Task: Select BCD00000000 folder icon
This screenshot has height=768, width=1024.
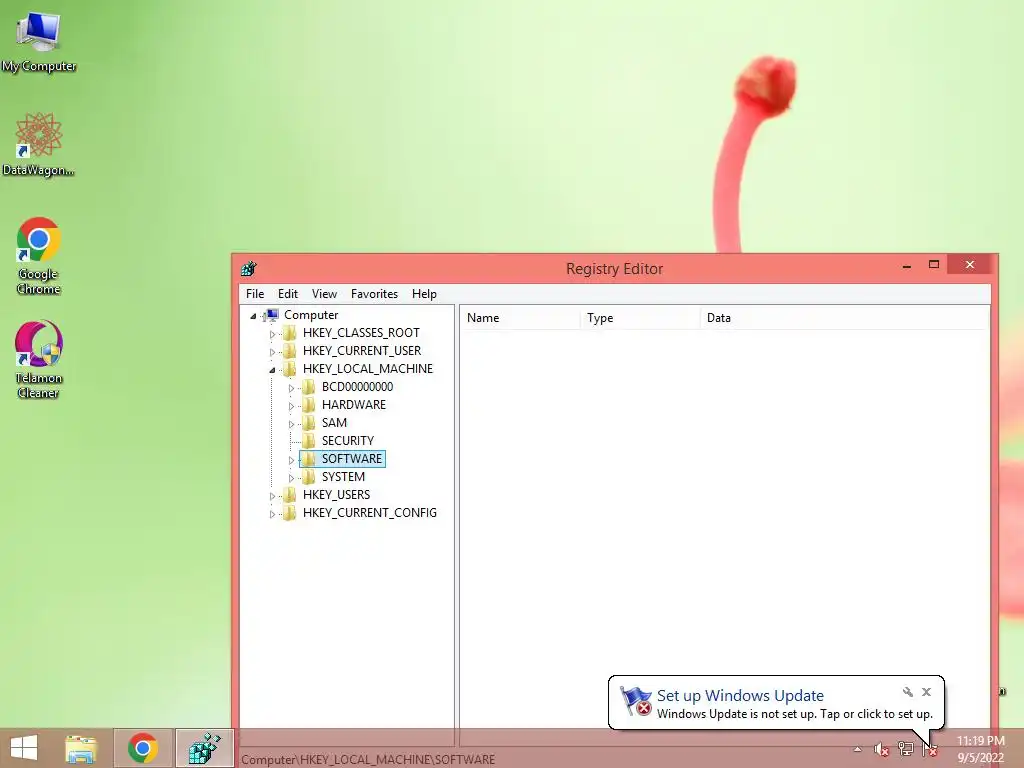Action: coord(308,387)
